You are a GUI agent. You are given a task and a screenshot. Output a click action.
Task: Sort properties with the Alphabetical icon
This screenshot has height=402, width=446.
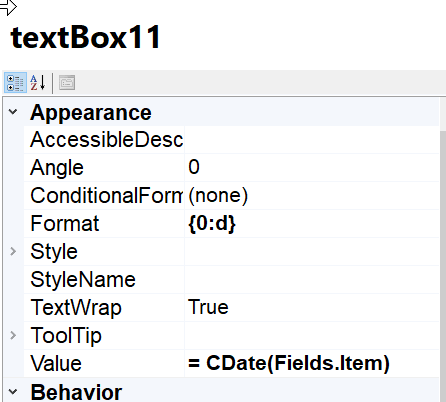(38, 83)
